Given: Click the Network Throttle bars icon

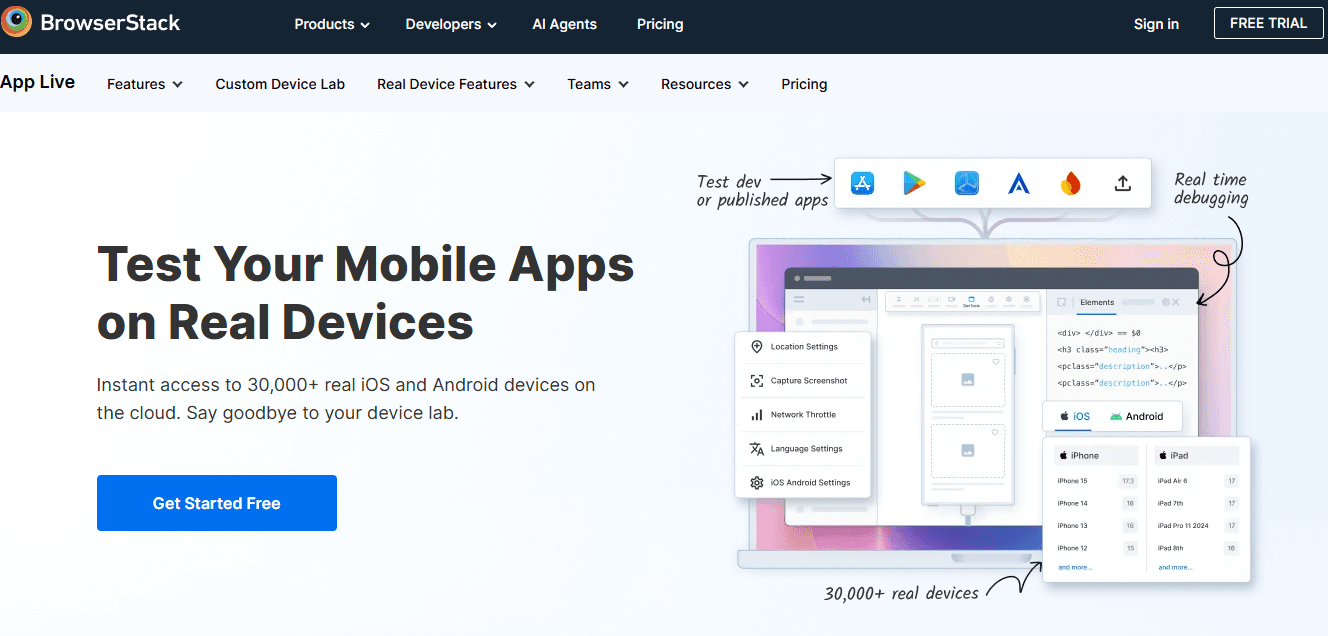Looking at the screenshot, I should tap(756, 415).
